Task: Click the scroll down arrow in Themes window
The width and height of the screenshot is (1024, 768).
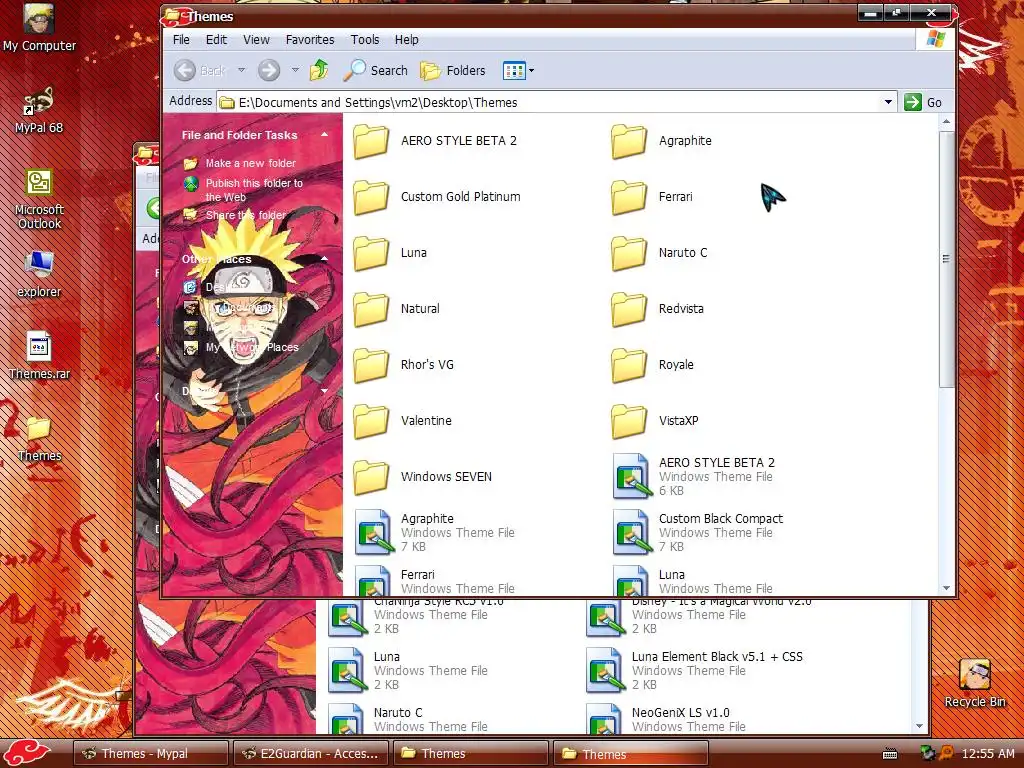Action: point(946,588)
